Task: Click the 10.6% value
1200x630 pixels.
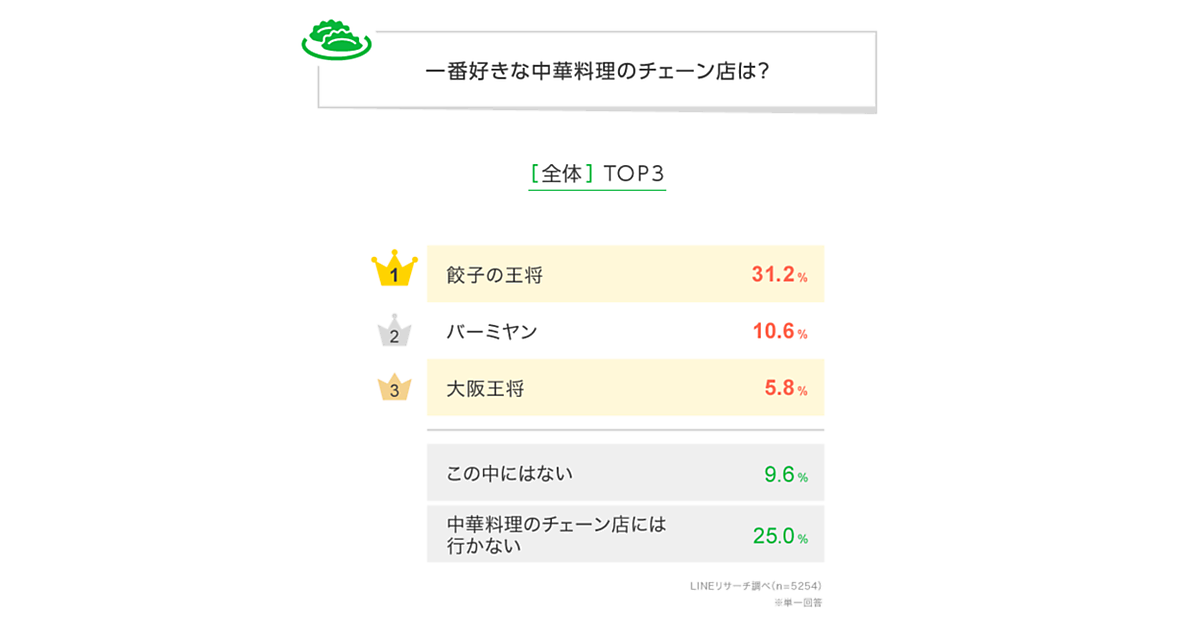Action: pyautogui.click(x=779, y=332)
